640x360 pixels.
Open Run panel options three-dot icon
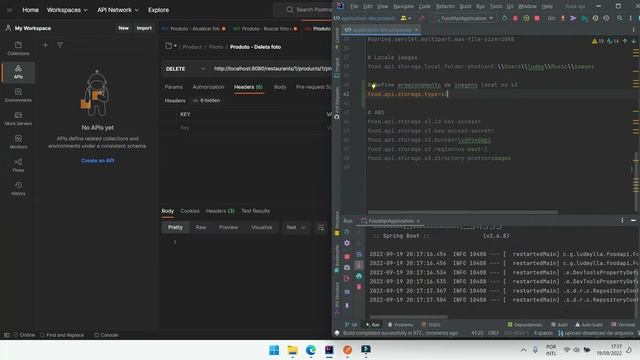point(622,220)
